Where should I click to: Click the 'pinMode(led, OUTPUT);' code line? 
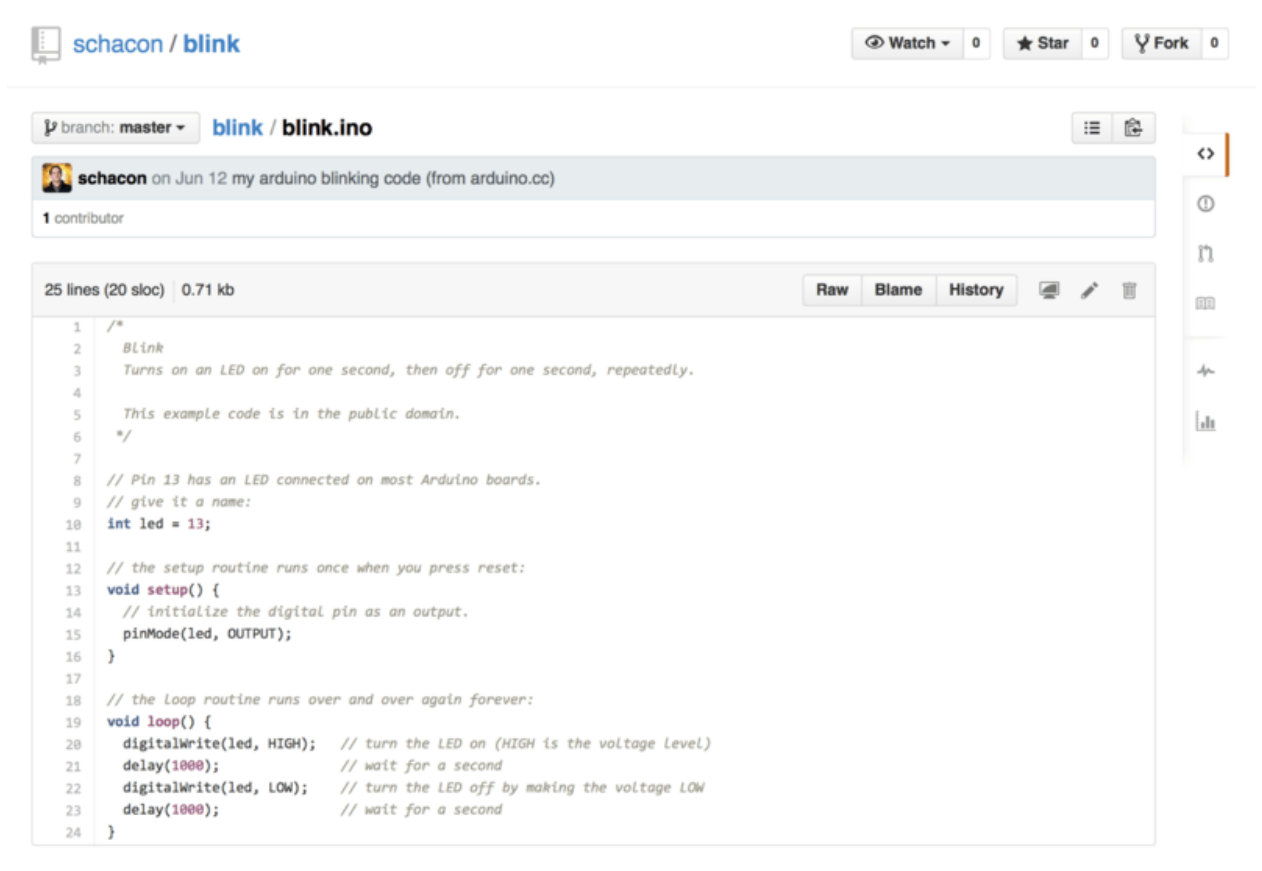click(207, 634)
